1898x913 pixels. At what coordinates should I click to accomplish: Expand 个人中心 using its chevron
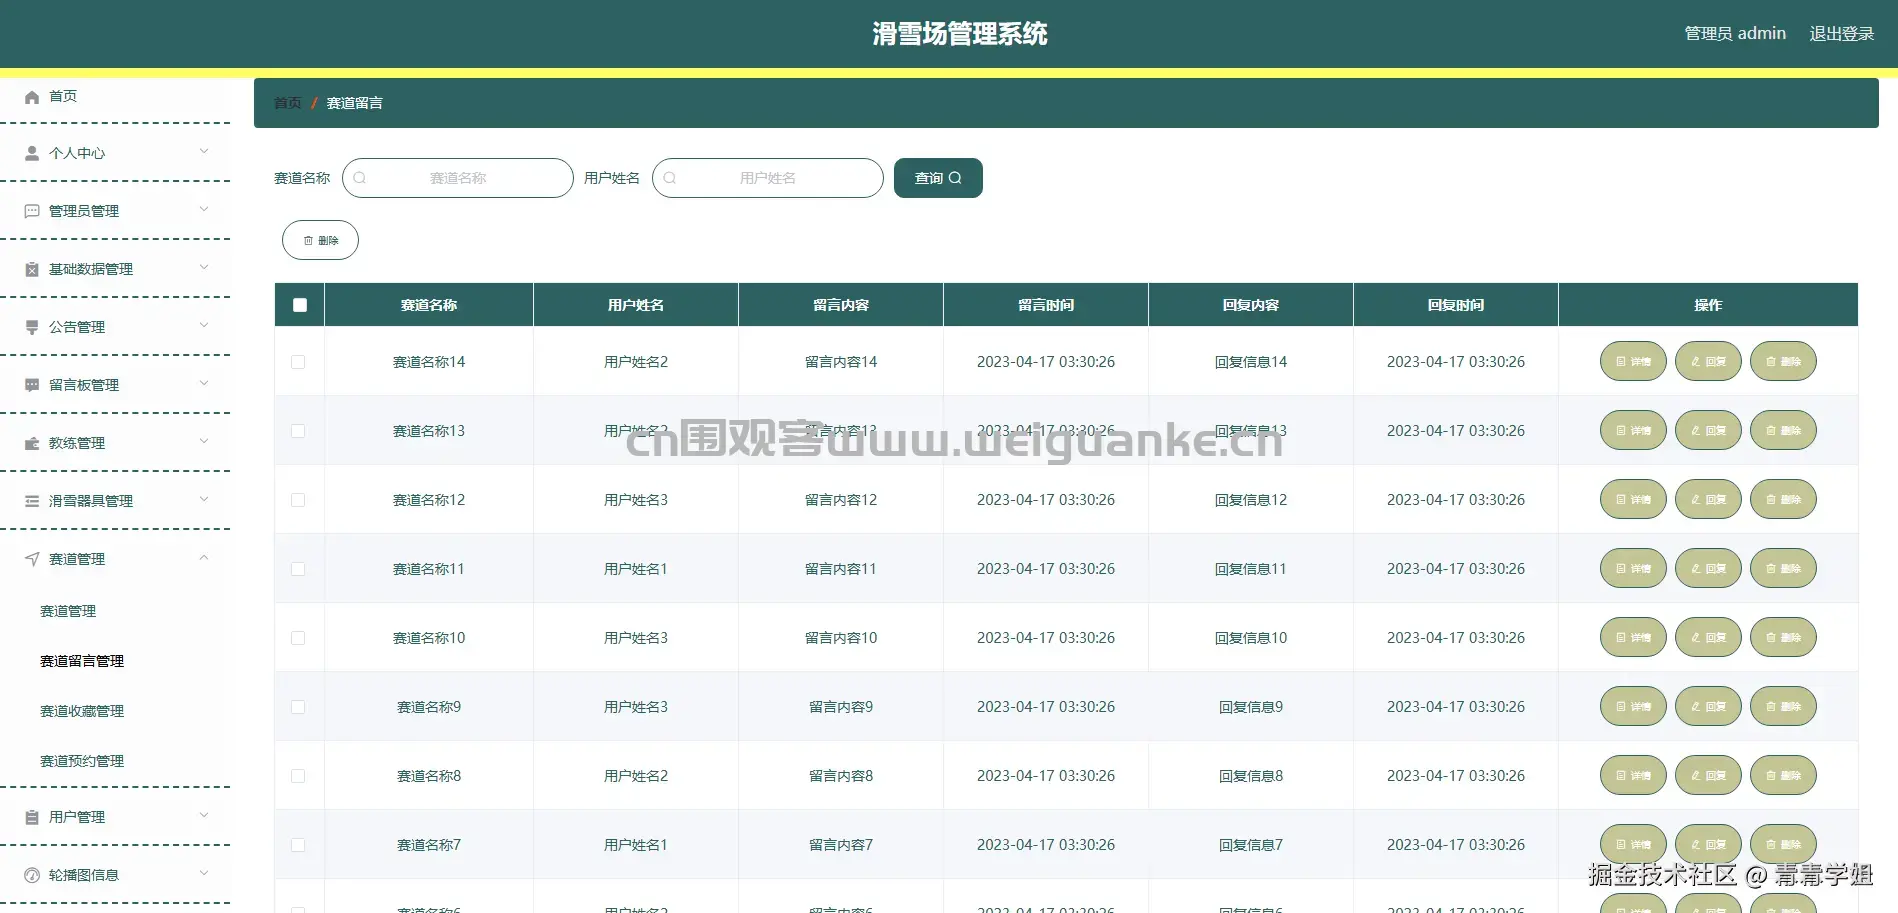point(204,152)
